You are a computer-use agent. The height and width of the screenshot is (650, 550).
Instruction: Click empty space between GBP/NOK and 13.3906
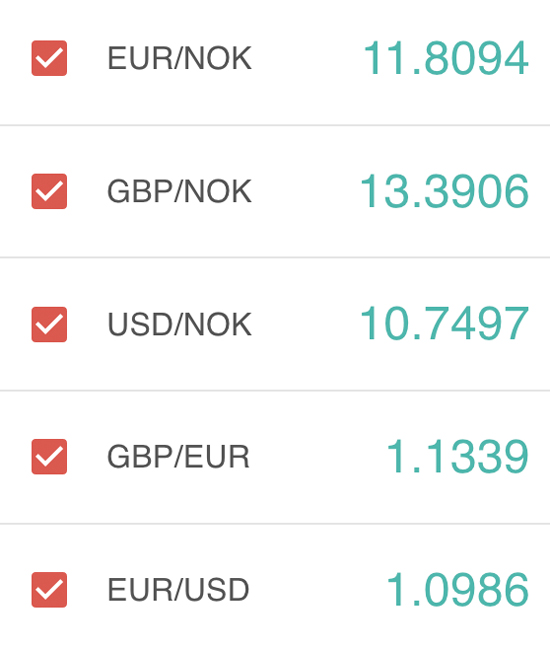(x=306, y=192)
